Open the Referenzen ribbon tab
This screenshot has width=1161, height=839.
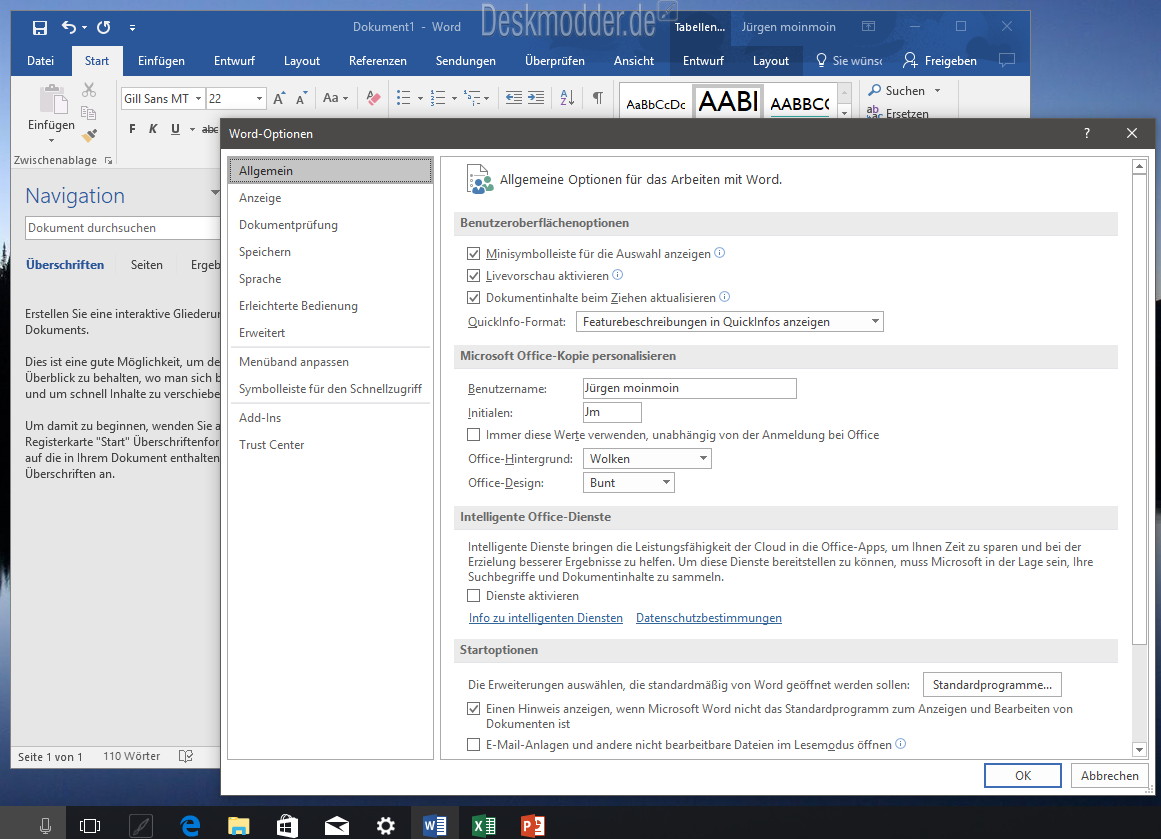tap(378, 61)
